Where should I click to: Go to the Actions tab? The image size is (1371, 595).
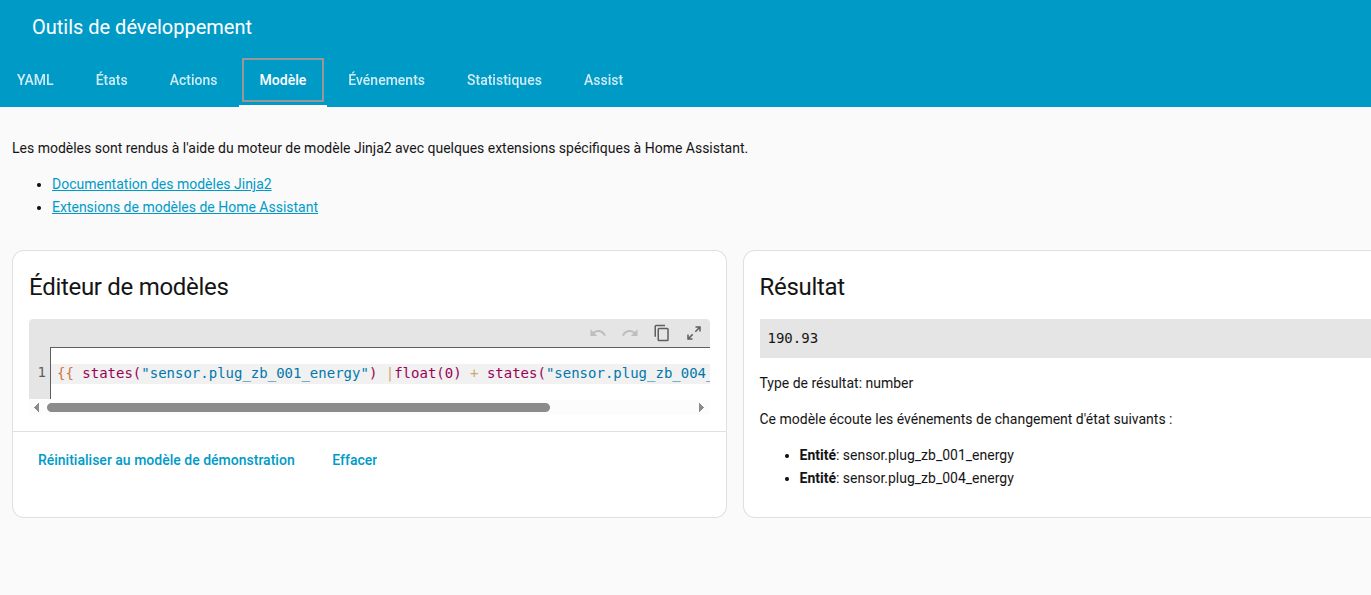pos(193,80)
